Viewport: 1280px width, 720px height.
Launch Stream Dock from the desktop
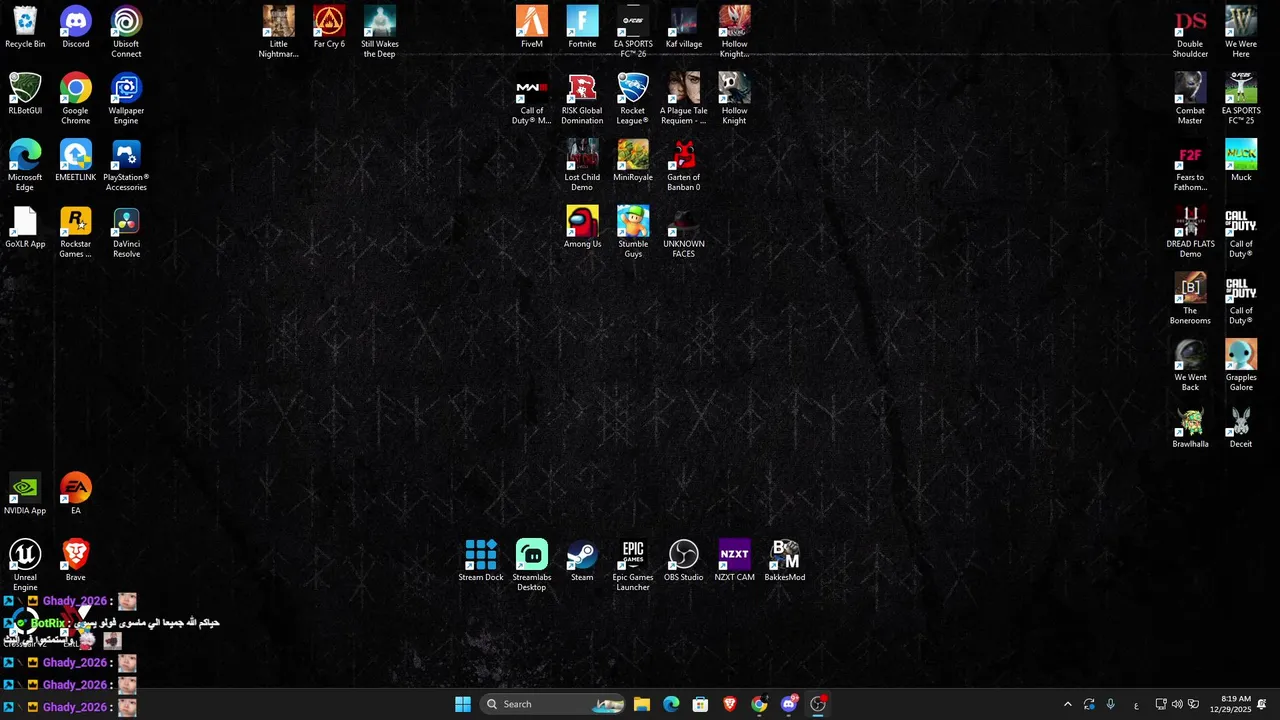click(x=481, y=560)
